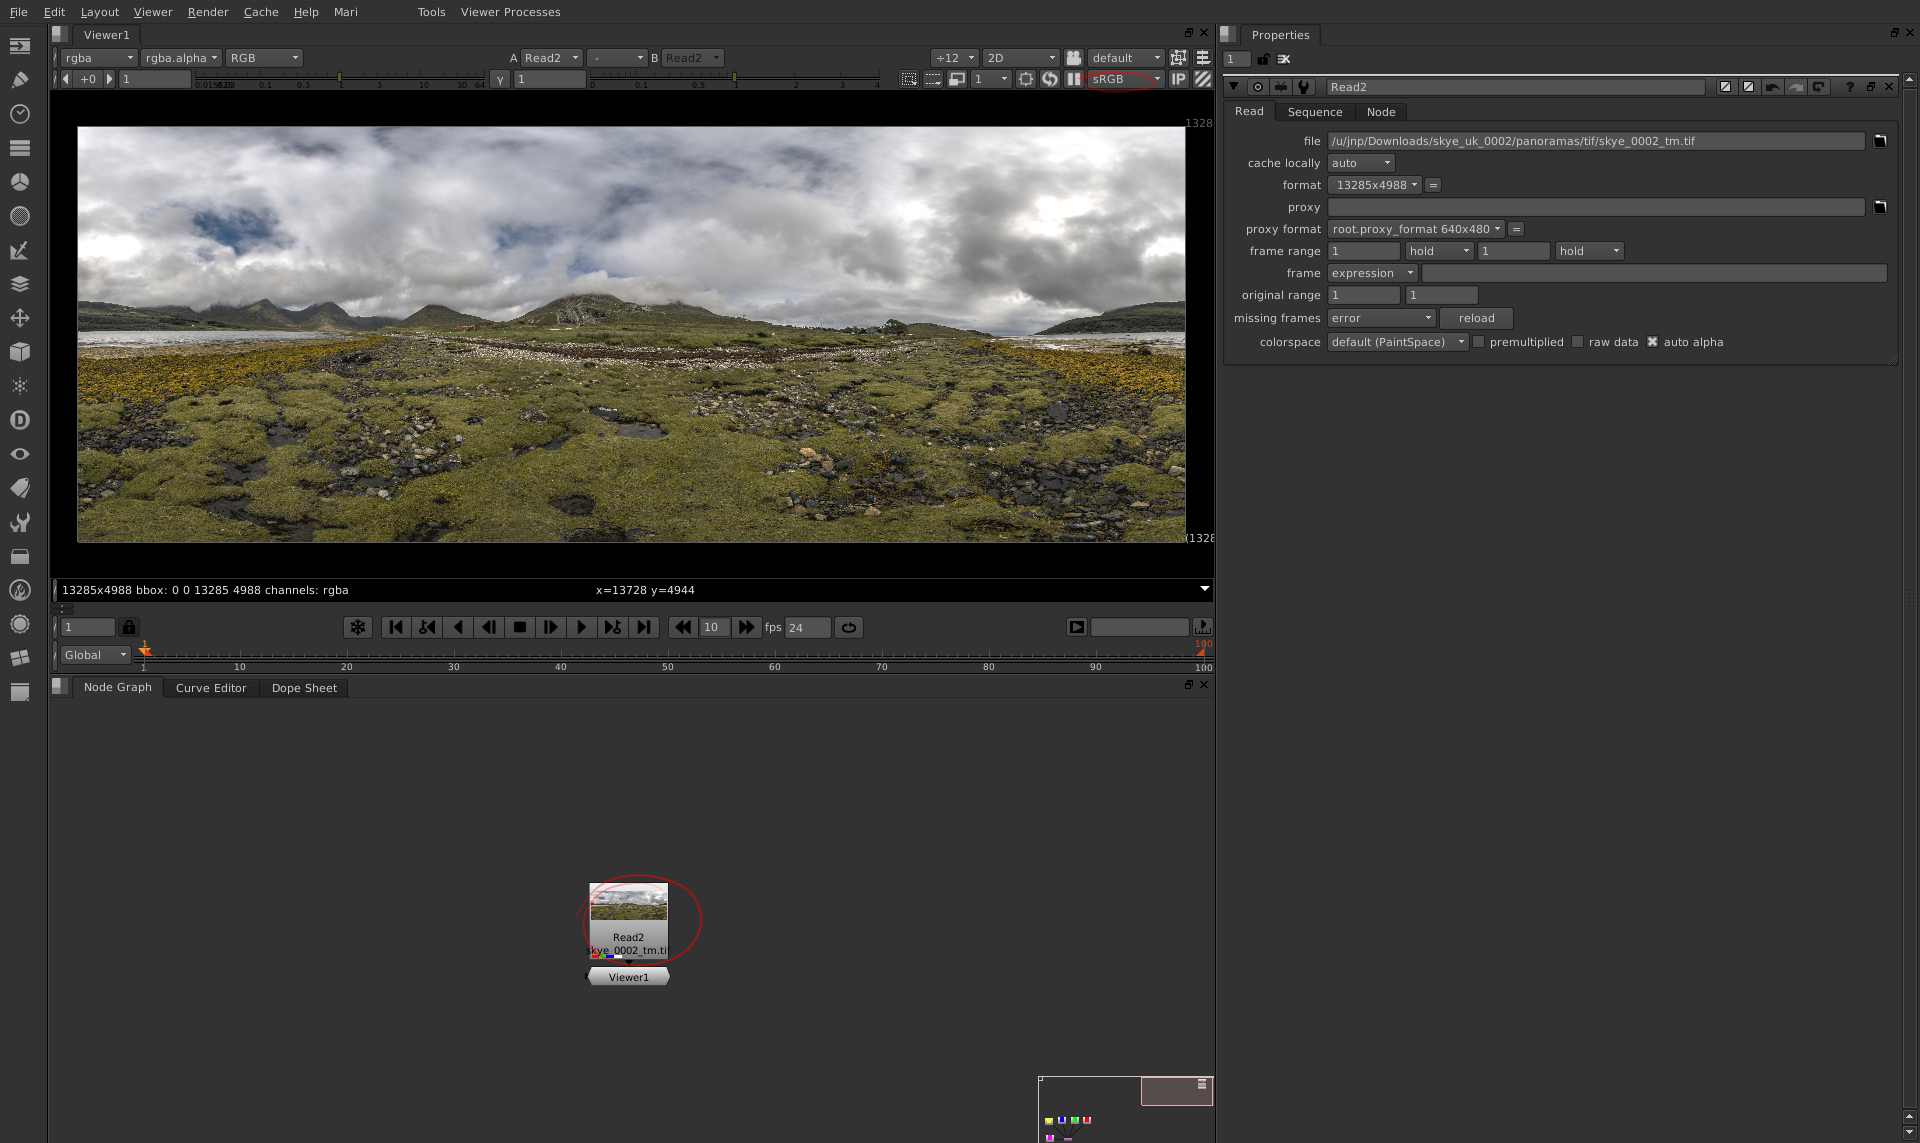The image size is (1920, 1143).
Task: Open the rgba channel set dropdown
Action: click(x=99, y=58)
